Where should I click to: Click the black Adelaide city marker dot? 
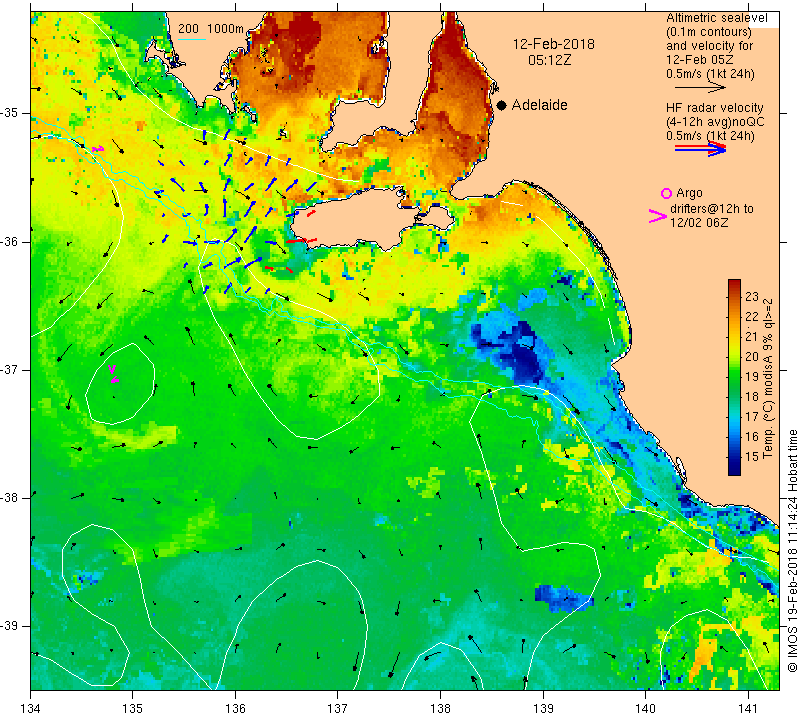pyautogui.click(x=502, y=105)
